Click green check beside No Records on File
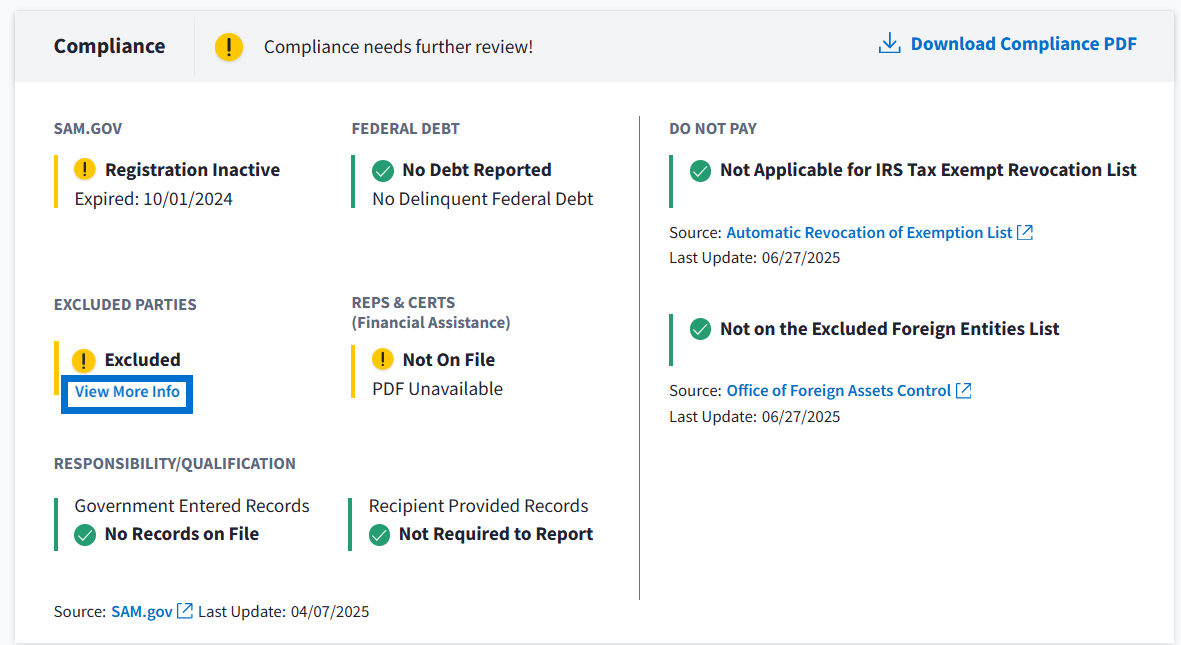 tap(85, 535)
